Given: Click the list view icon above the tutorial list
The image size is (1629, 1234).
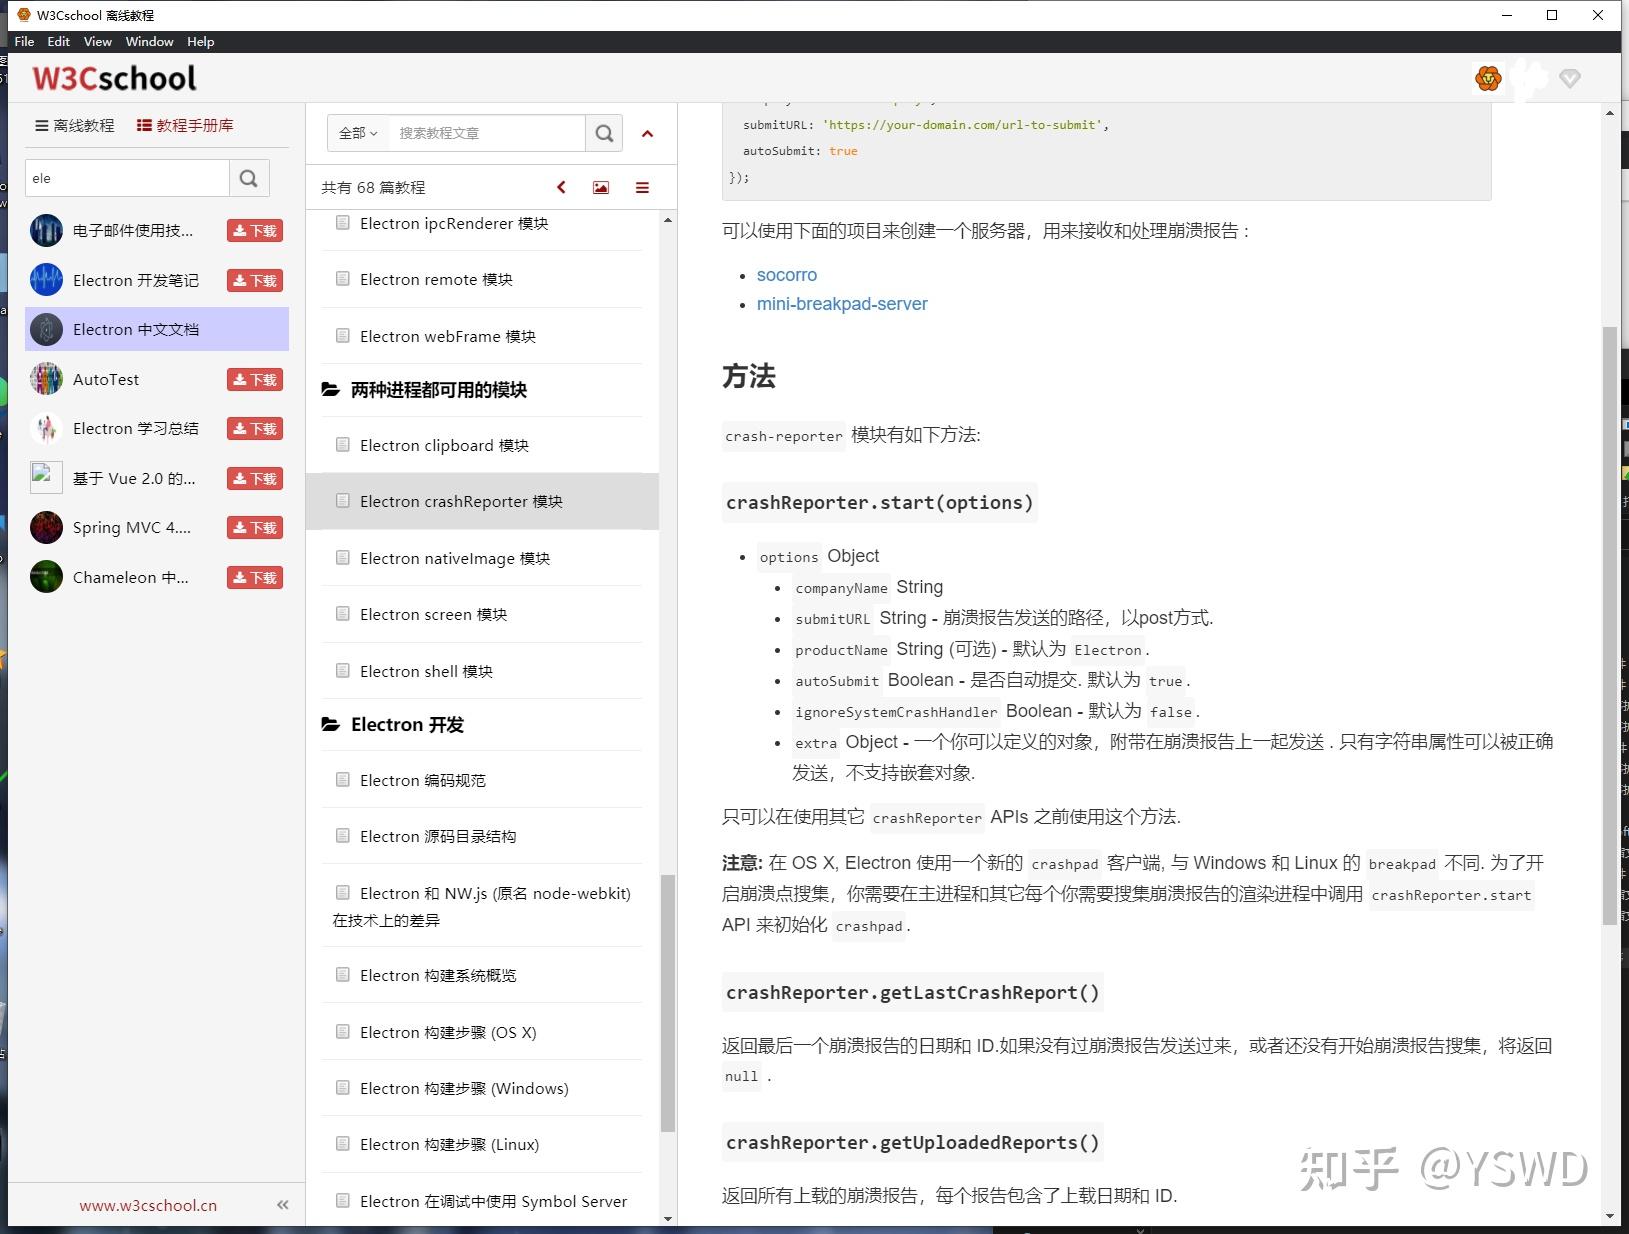Looking at the screenshot, I should click(643, 187).
